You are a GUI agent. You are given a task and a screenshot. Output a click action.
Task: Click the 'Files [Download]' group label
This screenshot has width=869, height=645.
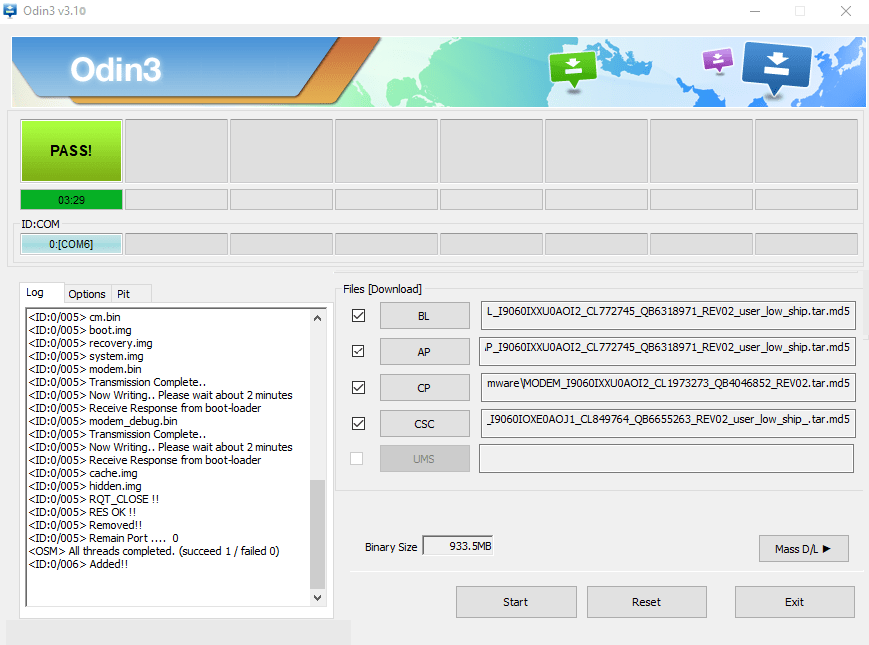pos(382,289)
